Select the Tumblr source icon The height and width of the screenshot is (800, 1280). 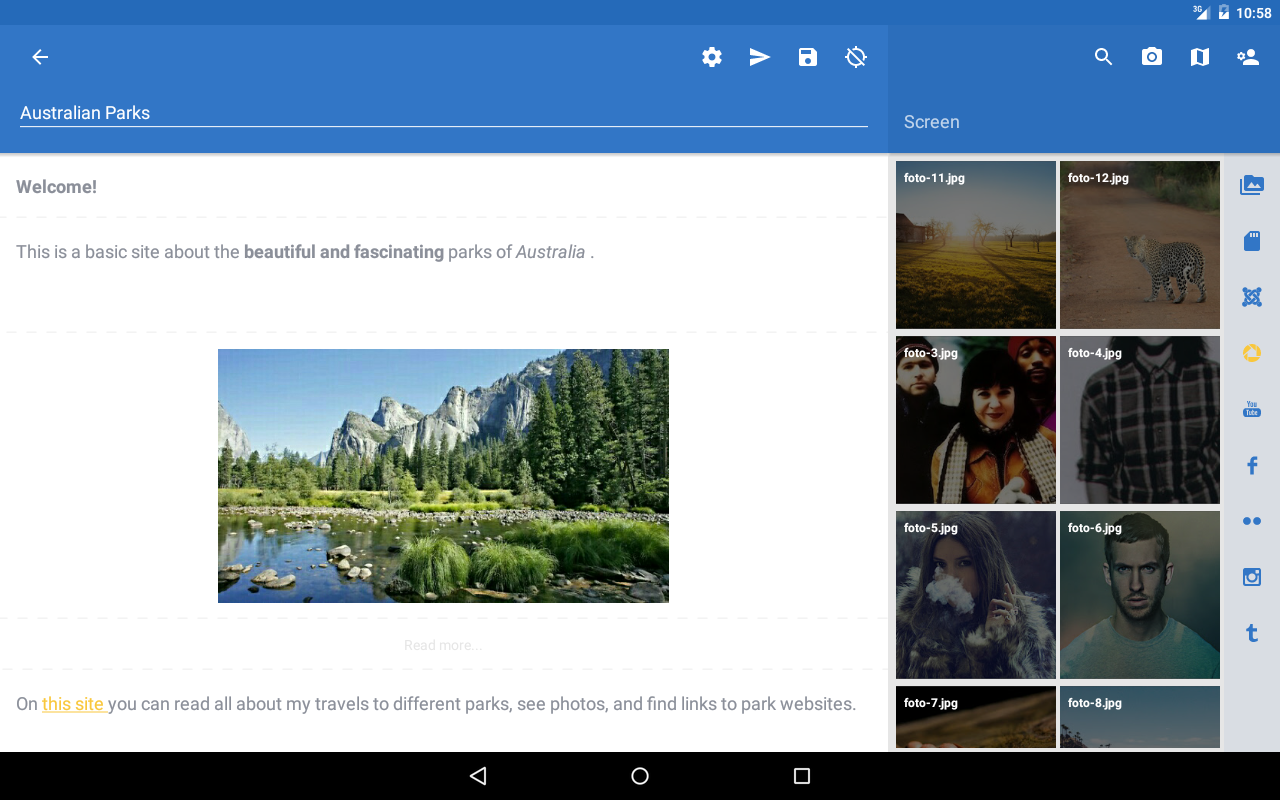point(1252,633)
